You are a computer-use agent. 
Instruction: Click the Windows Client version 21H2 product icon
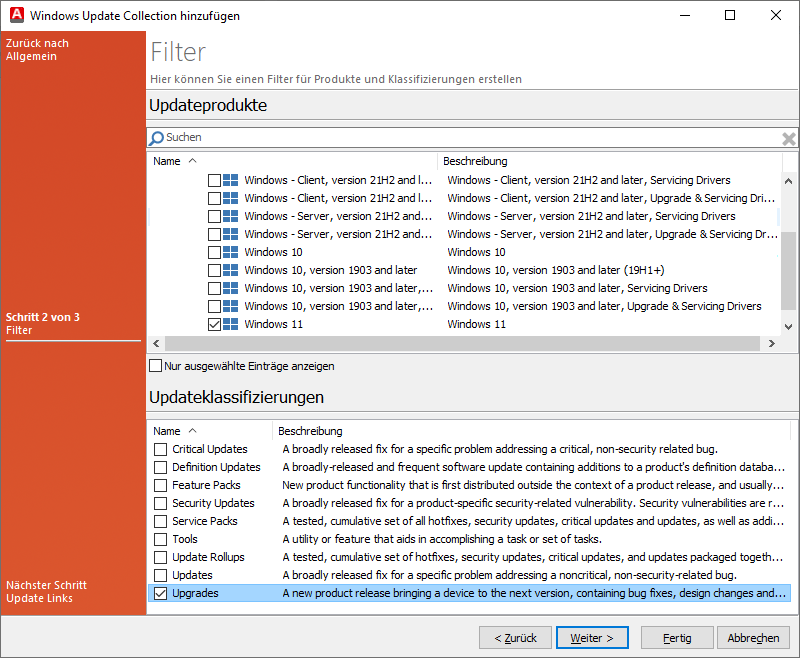[x=233, y=179]
